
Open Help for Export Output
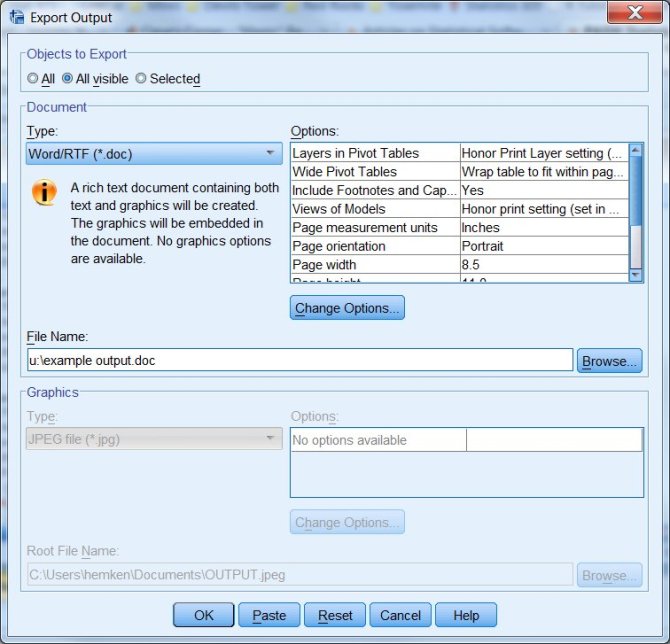[x=465, y=615]
